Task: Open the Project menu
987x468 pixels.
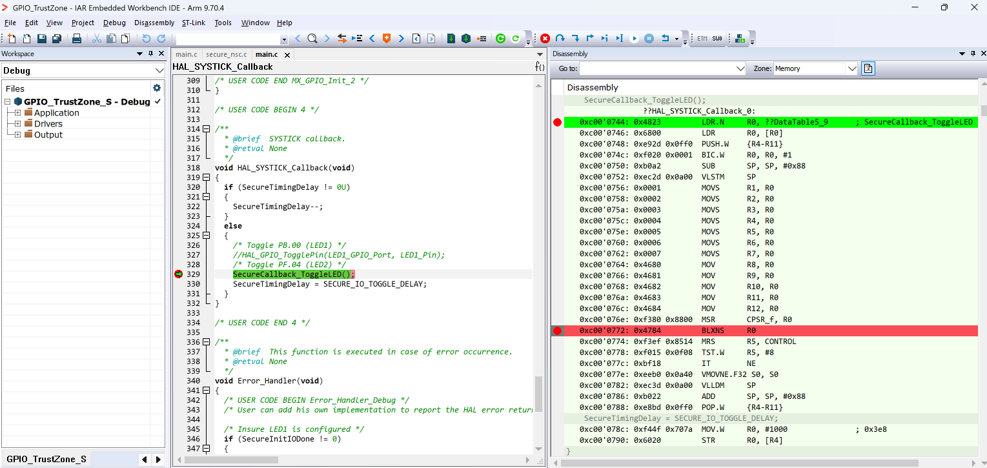Action: (x=82, y=23)
